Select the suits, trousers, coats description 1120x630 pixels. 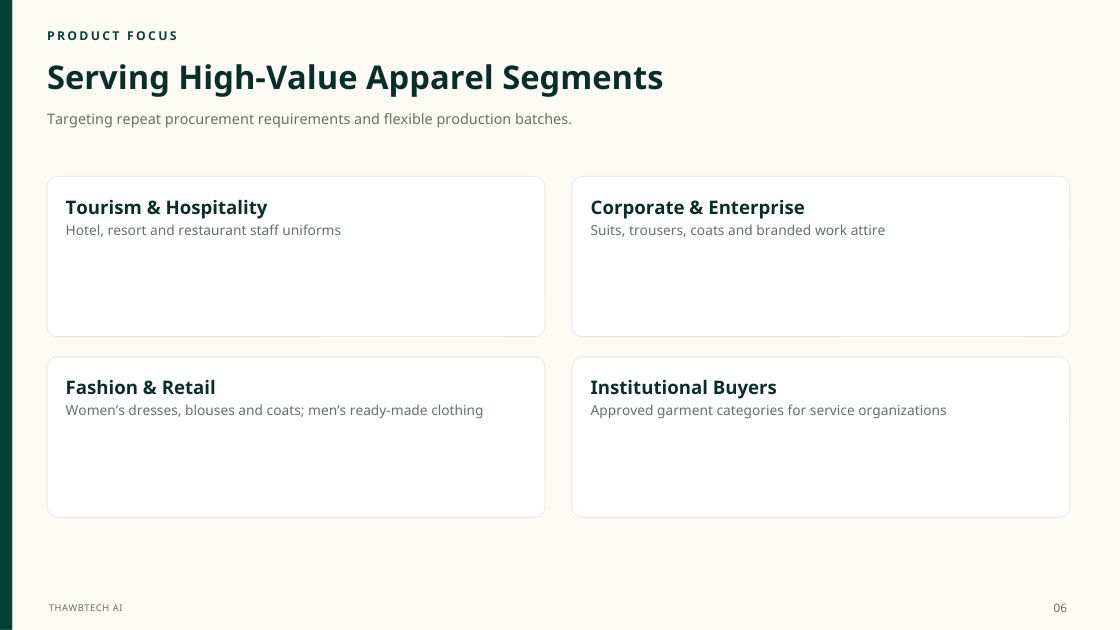tap(737, 230)
